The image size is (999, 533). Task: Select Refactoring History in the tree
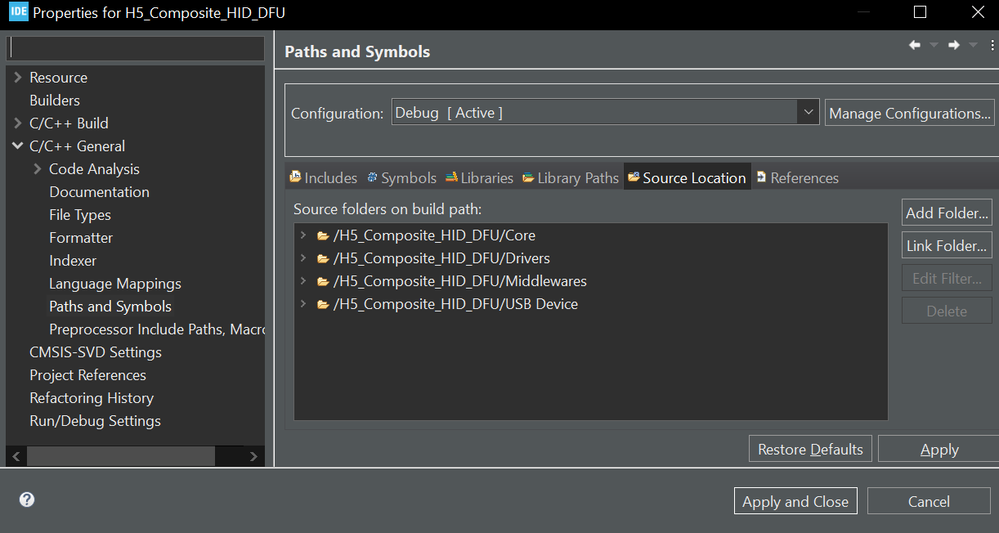tap(92, 399)
